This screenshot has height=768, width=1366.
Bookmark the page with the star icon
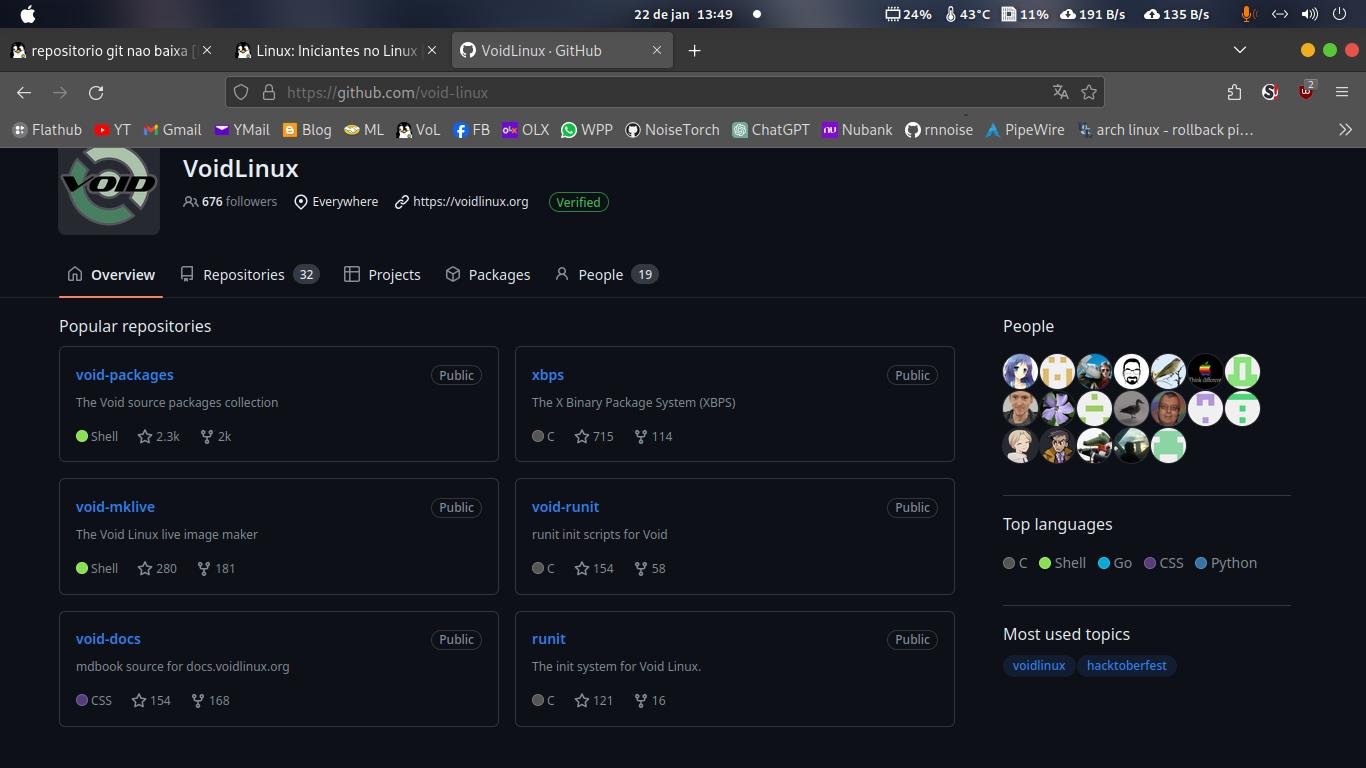coord(1089,92)
